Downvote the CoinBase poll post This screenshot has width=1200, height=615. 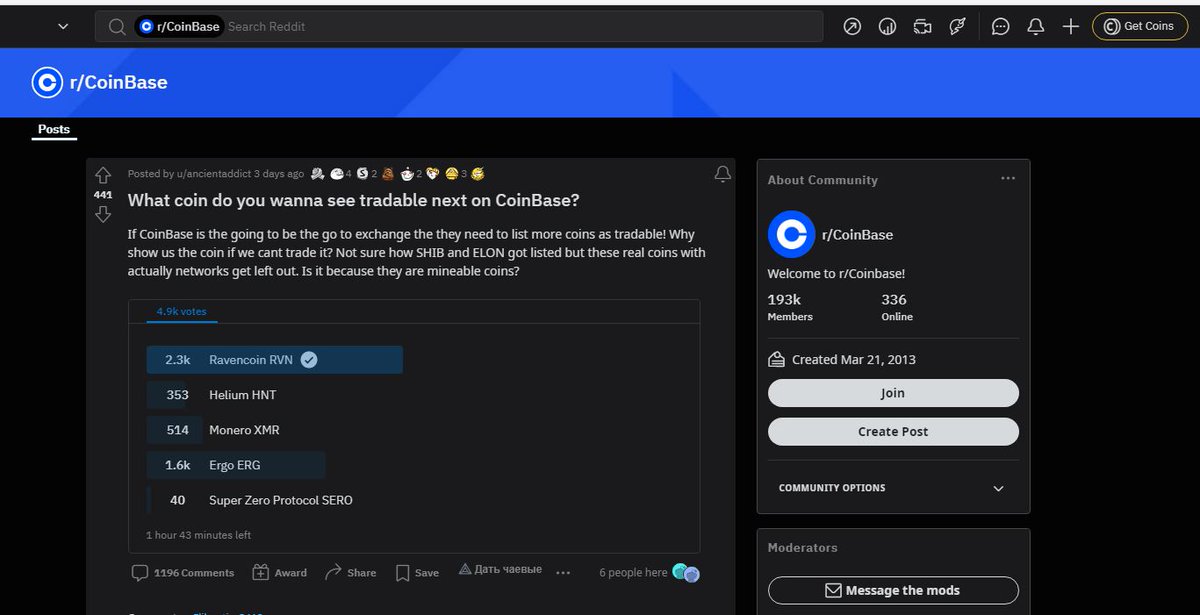[x=103, y=214]
